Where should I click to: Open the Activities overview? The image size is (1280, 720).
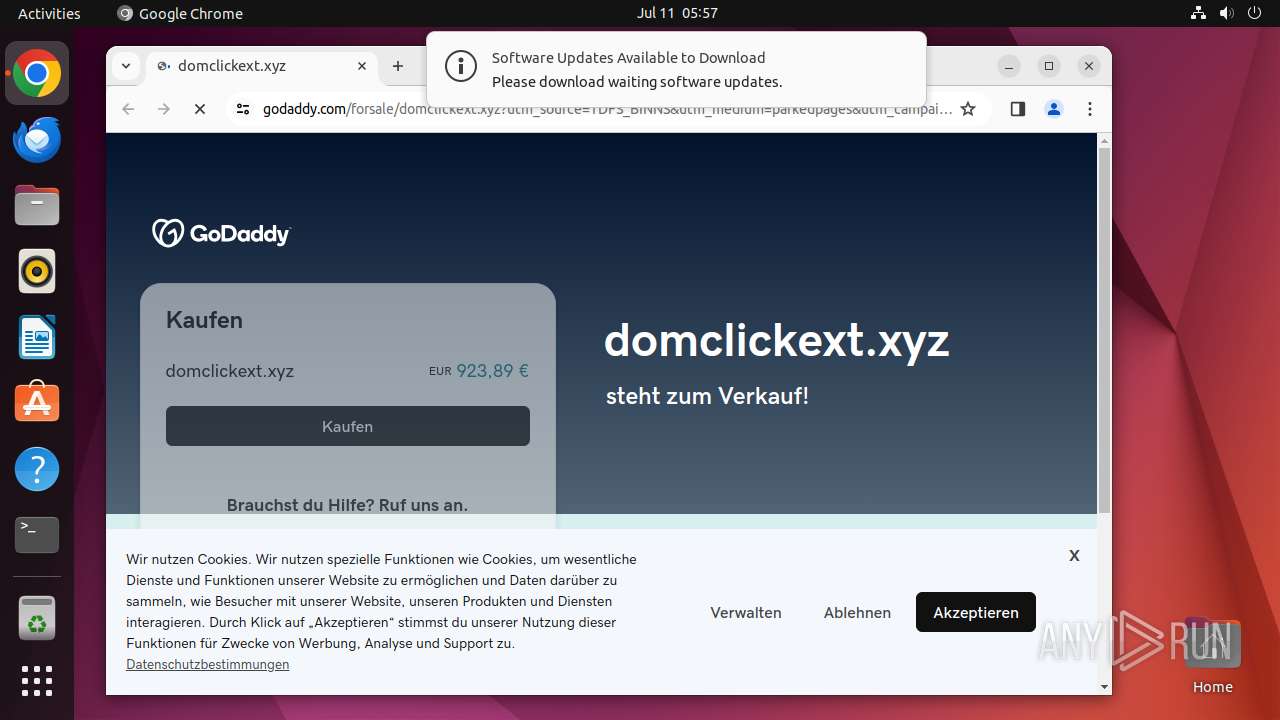click(x=49, y=13)
